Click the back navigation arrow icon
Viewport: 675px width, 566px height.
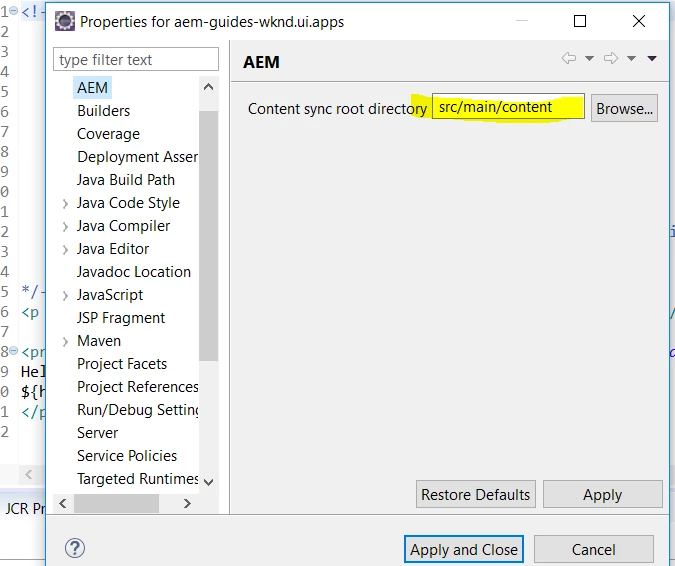point(569,58)
